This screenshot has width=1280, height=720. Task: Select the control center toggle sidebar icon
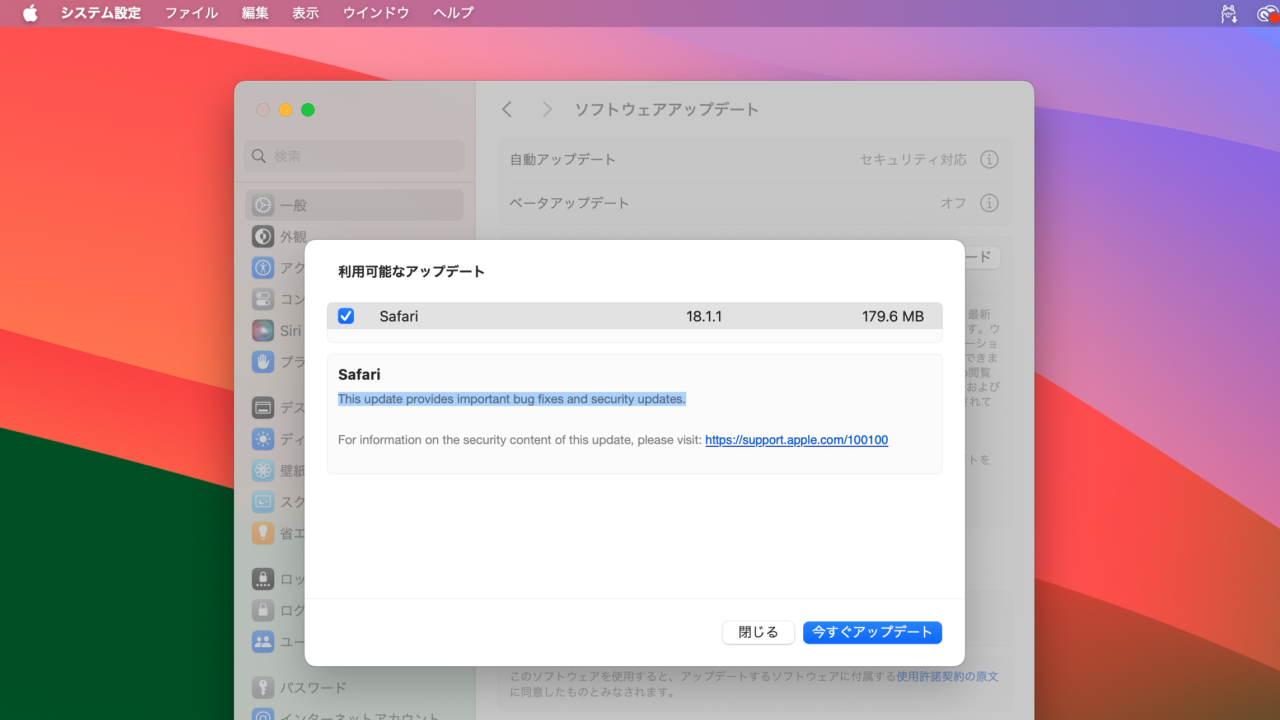tap(263, 299)
